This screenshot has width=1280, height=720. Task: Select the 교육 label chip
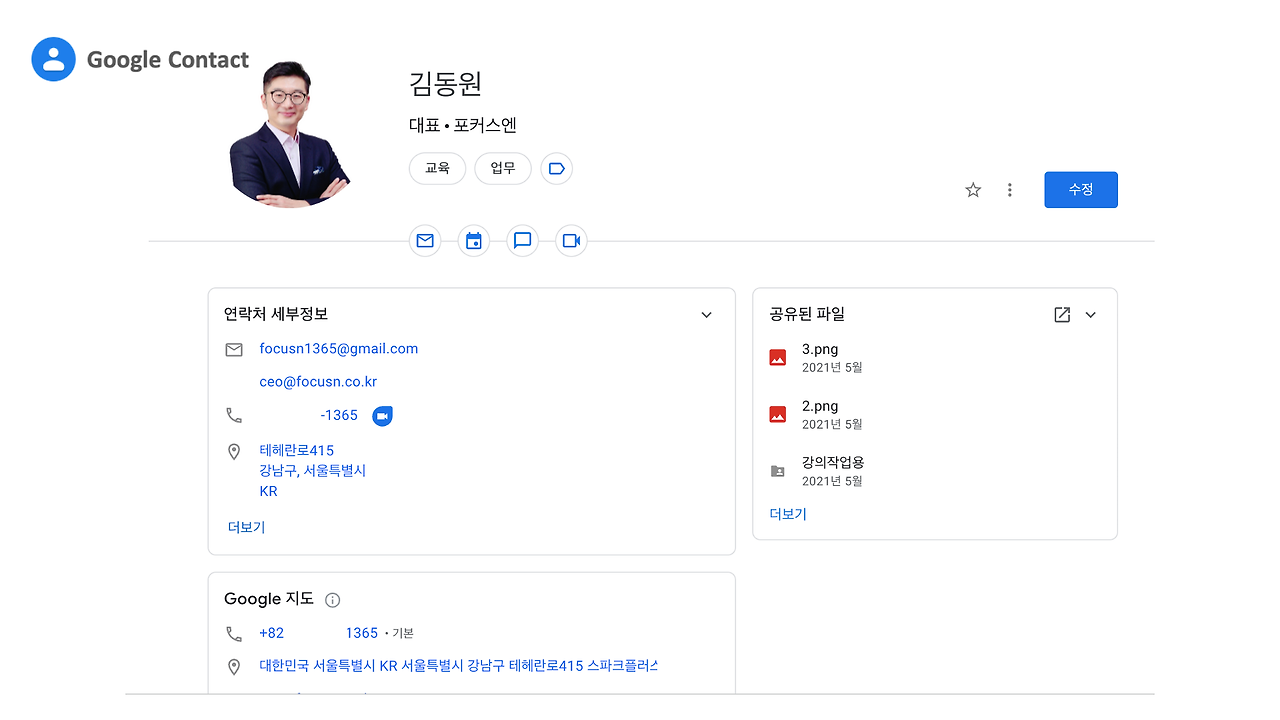pyautogui.click(x=437, y=168)
